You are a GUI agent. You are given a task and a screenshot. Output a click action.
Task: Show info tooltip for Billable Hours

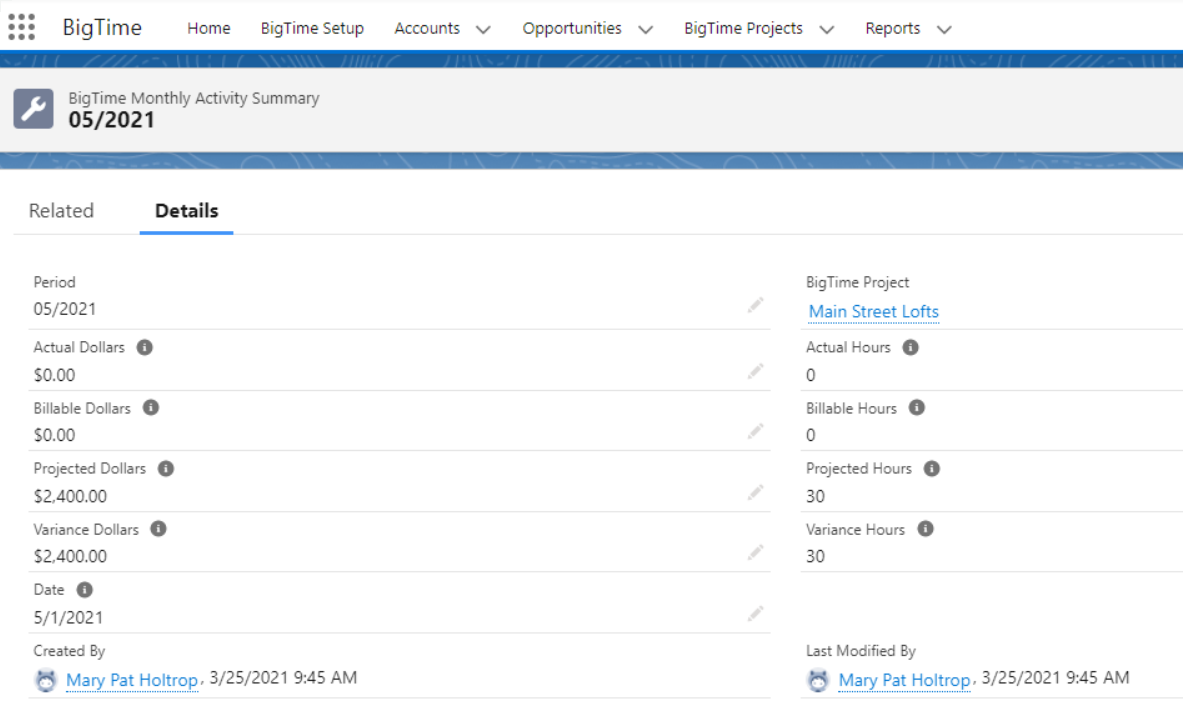pyautogui.click(x=917, y=408)
